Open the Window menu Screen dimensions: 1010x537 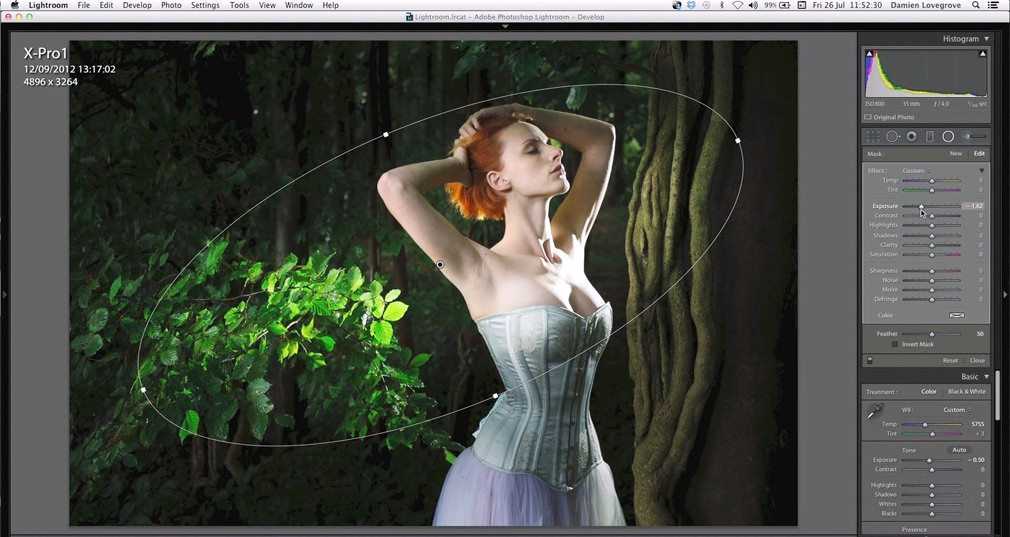(x=299, y=5)
